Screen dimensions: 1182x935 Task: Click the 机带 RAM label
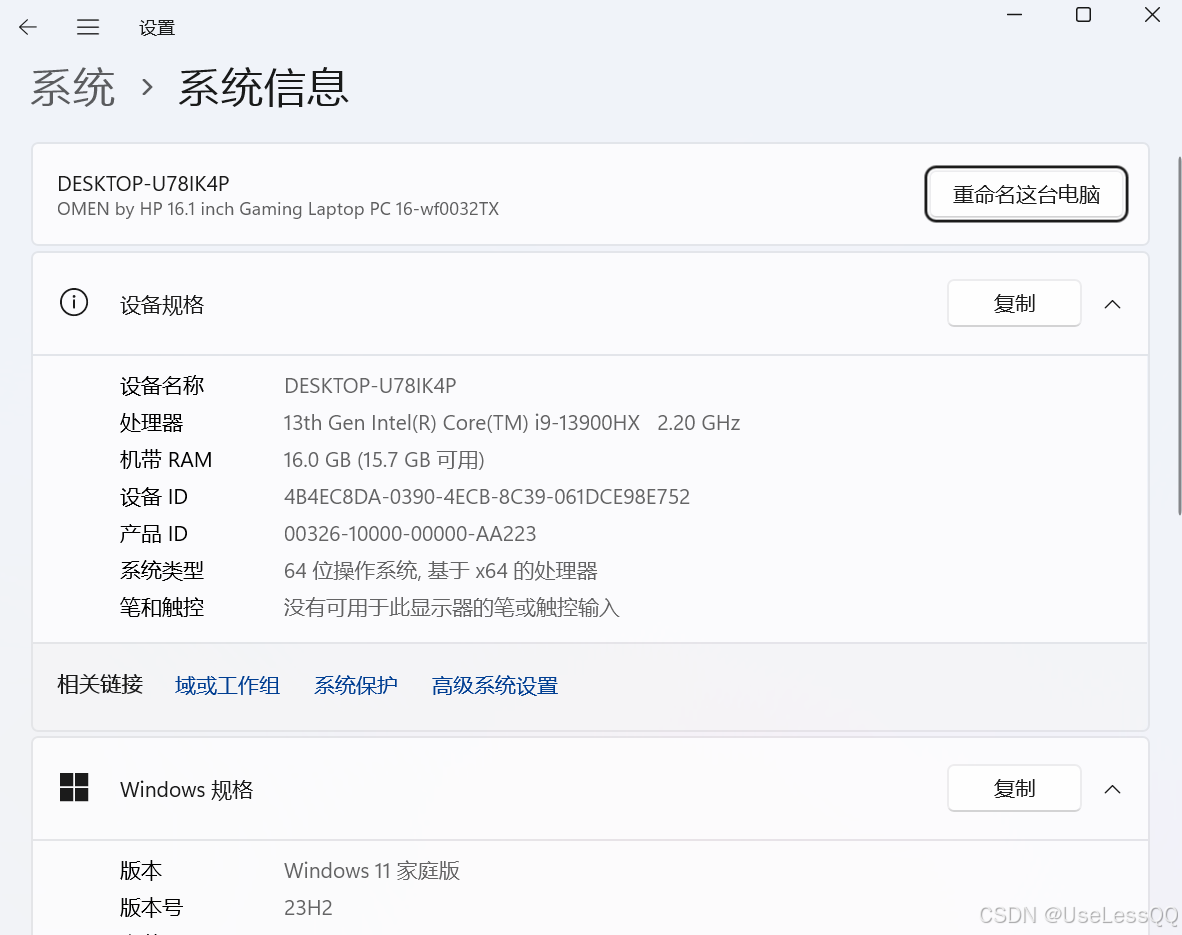pos(166,460)
